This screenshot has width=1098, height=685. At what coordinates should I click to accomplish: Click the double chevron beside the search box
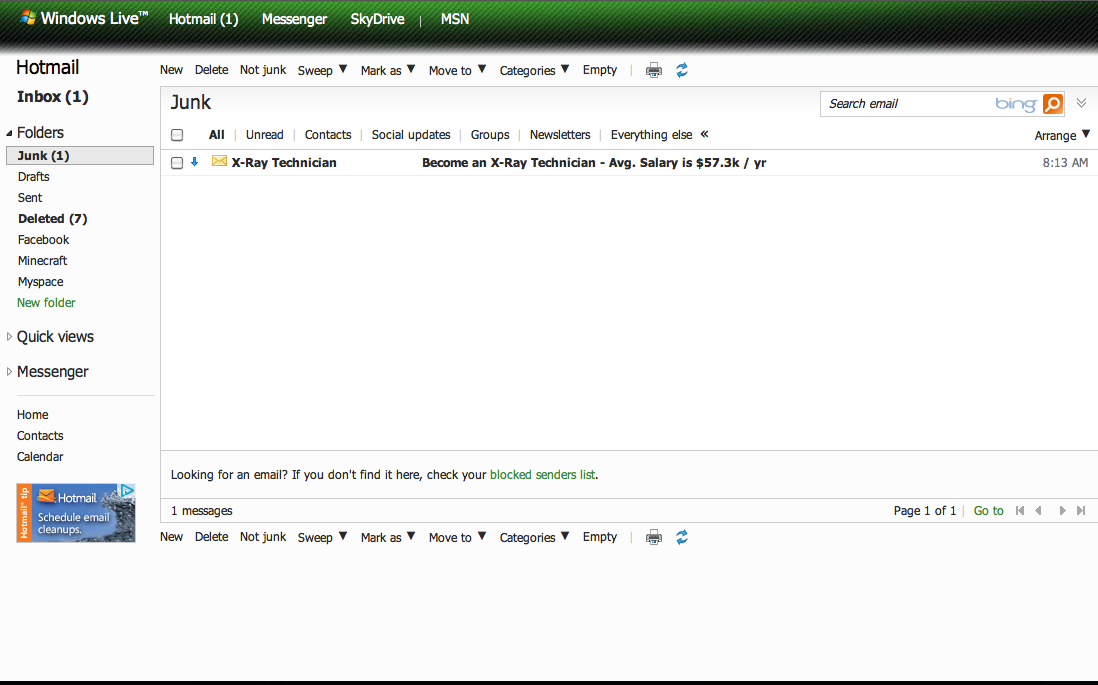coord(1082,103)
